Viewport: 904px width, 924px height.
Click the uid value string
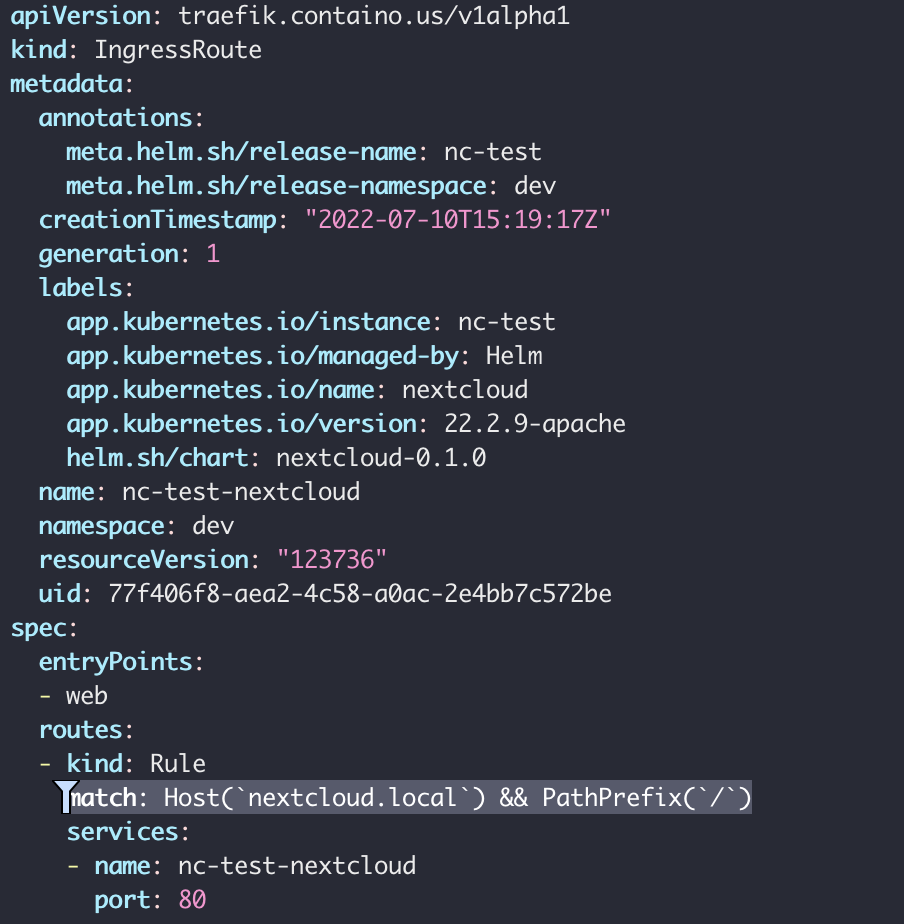pos(360,593)
